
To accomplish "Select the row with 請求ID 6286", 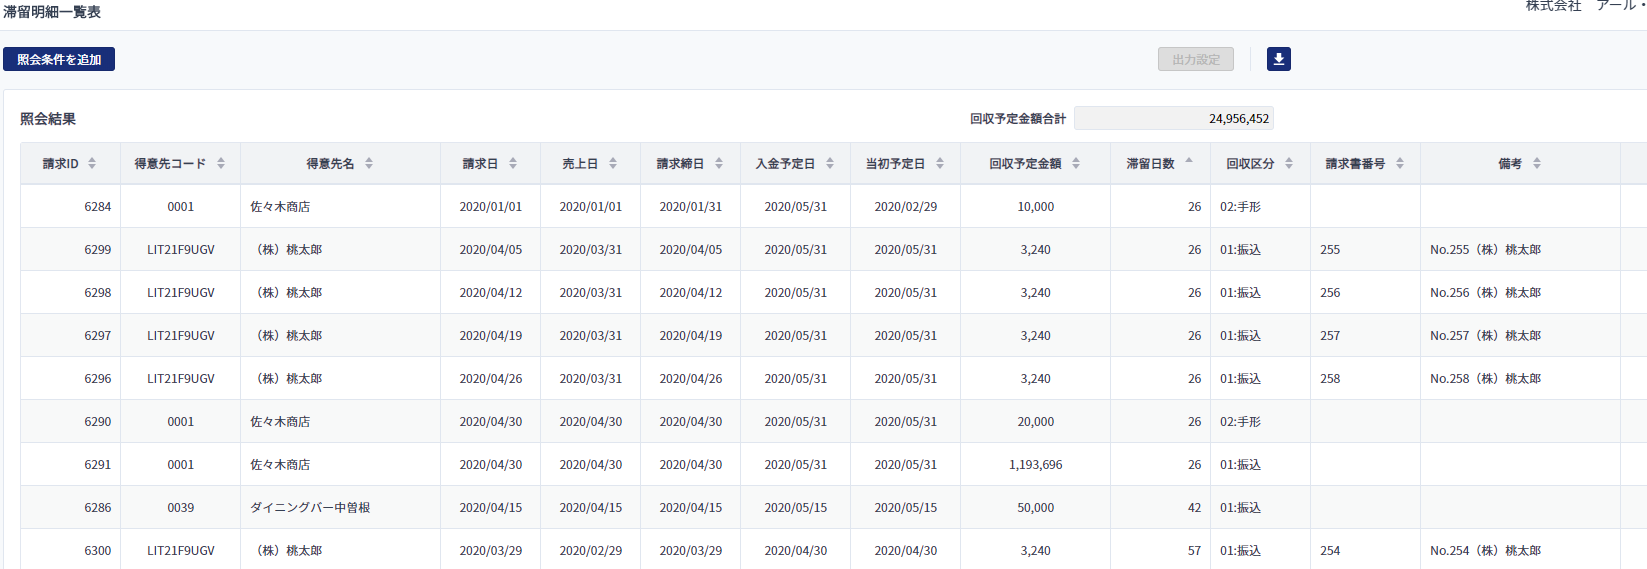I will pyautogui.click(x=834, y=507).
